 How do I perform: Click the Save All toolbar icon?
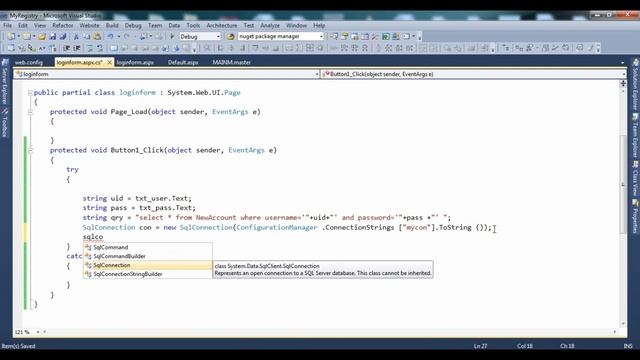pos(63,36)
